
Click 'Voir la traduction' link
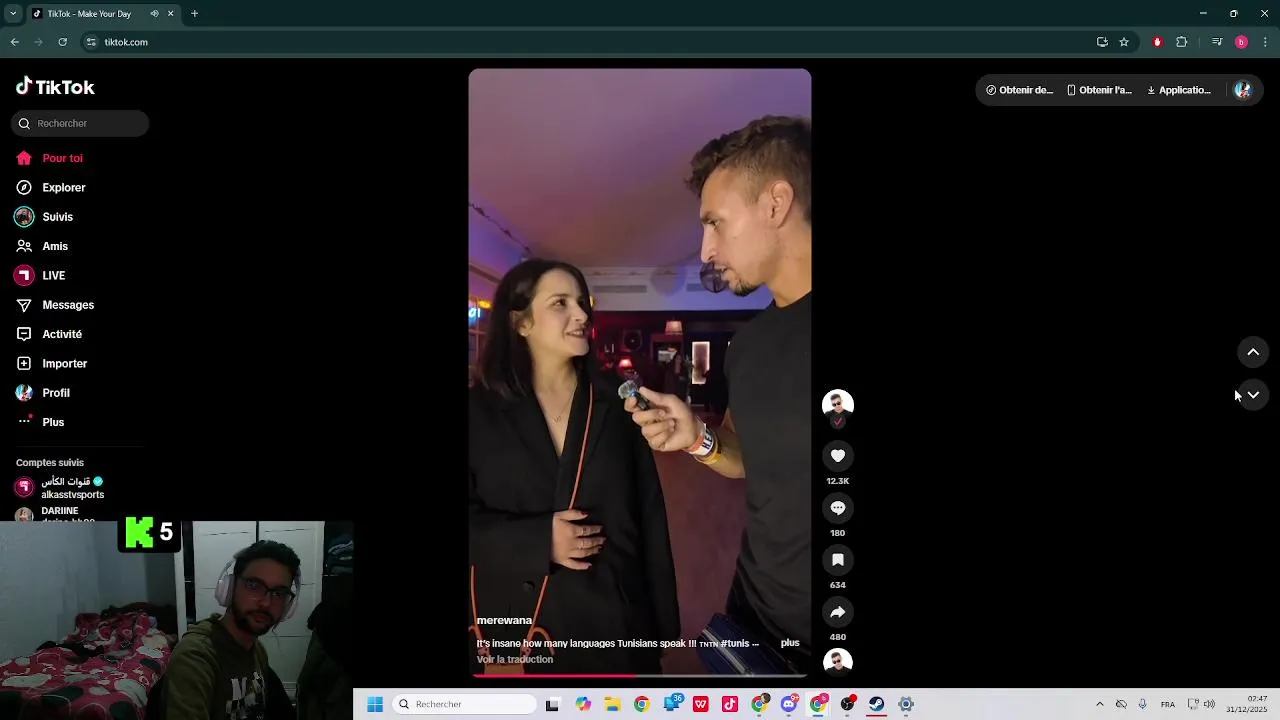click(x=515, y=659)
